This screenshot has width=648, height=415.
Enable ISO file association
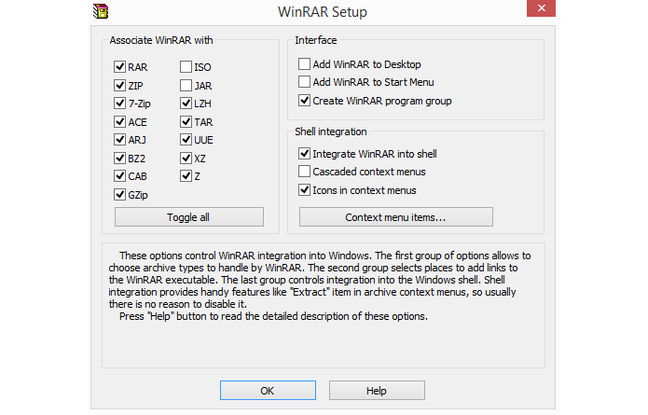click(186, 67)
